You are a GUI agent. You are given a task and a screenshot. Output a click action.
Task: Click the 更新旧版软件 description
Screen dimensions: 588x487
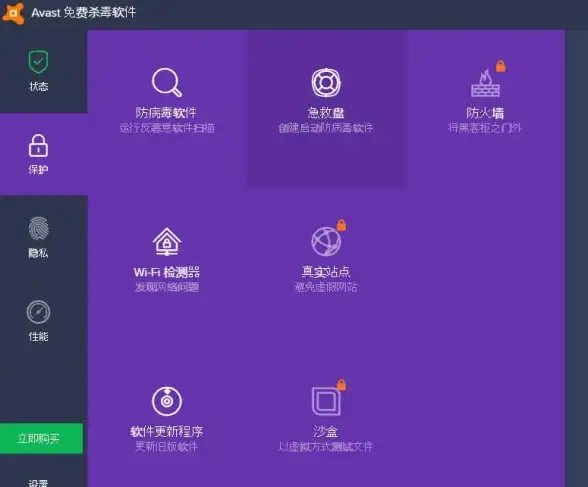(x=166, y=447)
